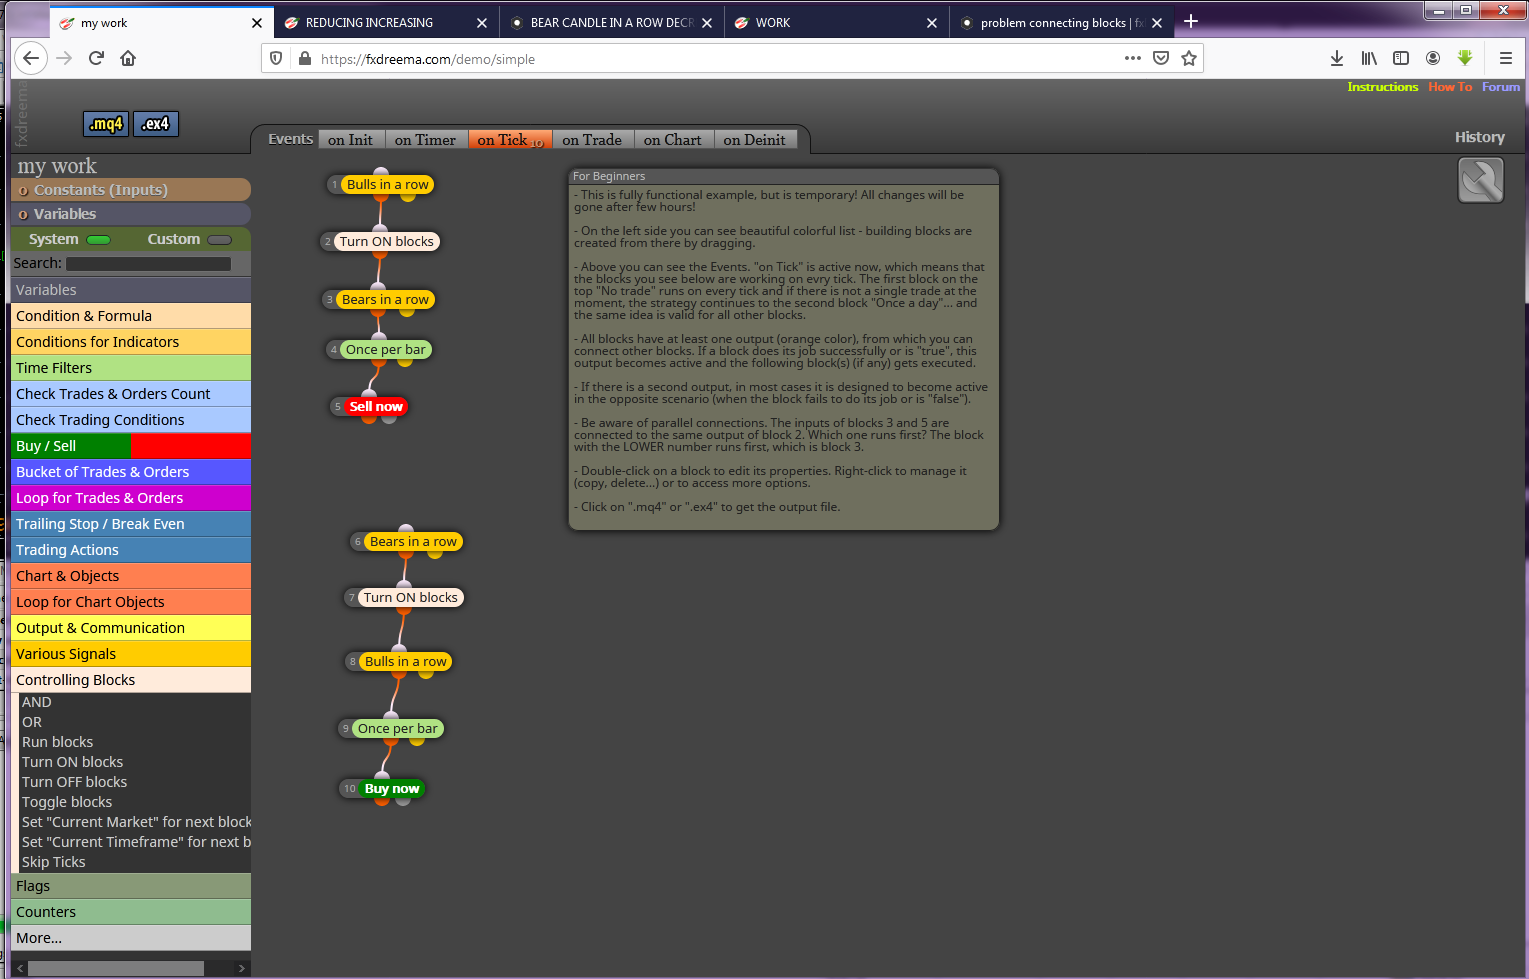
Task: Click the site security padlock icon
Action: pyautogui.click(x=305, y=59)
